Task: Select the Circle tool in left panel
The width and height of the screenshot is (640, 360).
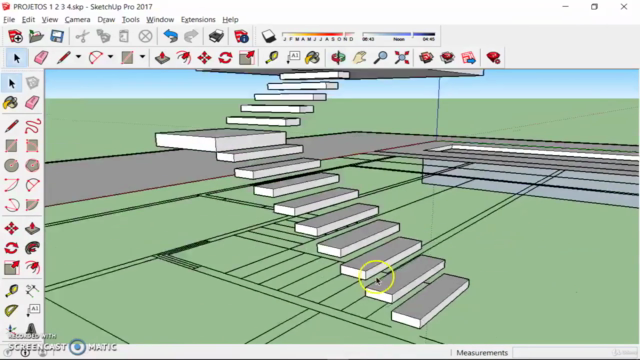Action: coord(11,165)
